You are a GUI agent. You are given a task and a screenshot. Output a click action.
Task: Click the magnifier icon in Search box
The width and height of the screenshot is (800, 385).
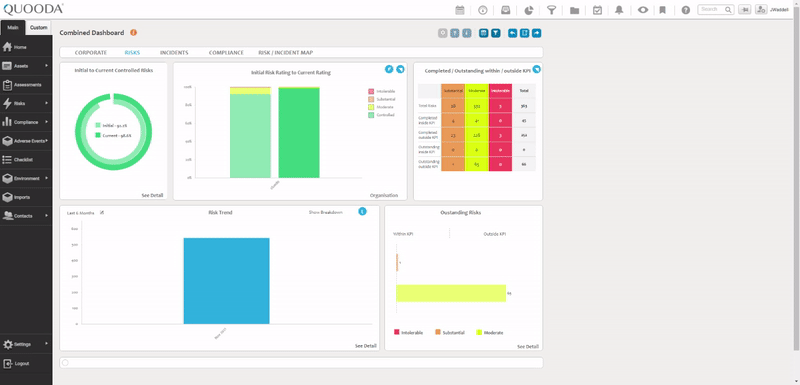(729, 9)
